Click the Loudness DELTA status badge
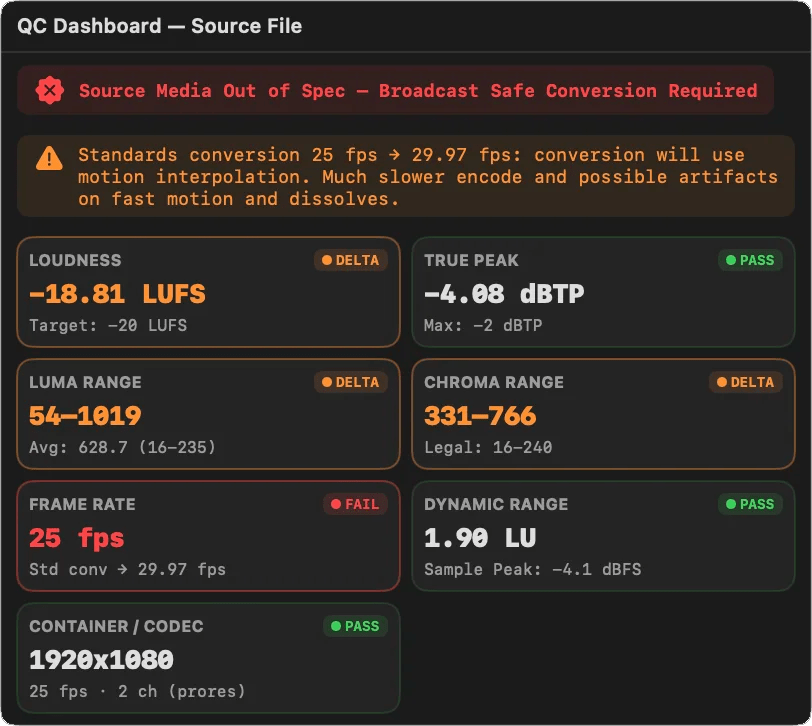The height and width of the screenshot is (726, 812). [351, 260]
